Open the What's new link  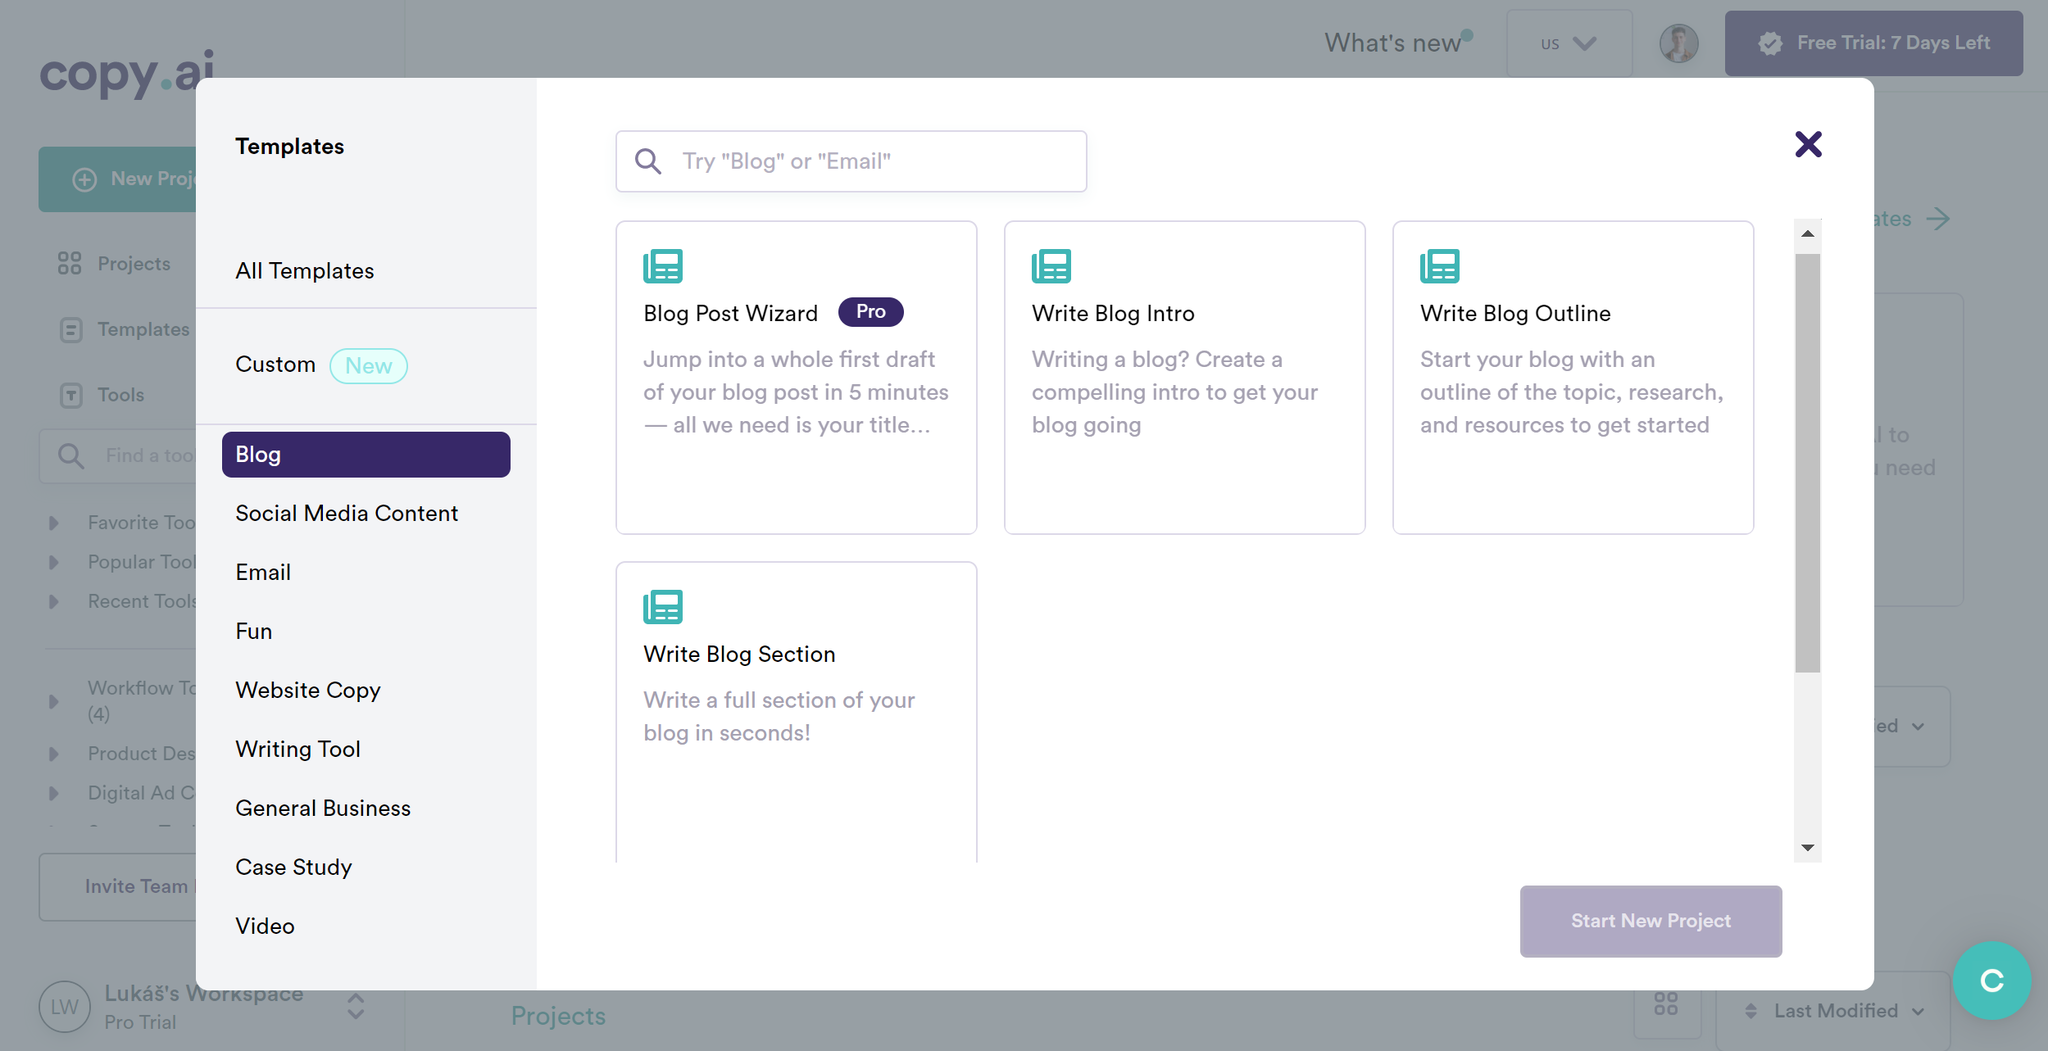point(1393,43)
